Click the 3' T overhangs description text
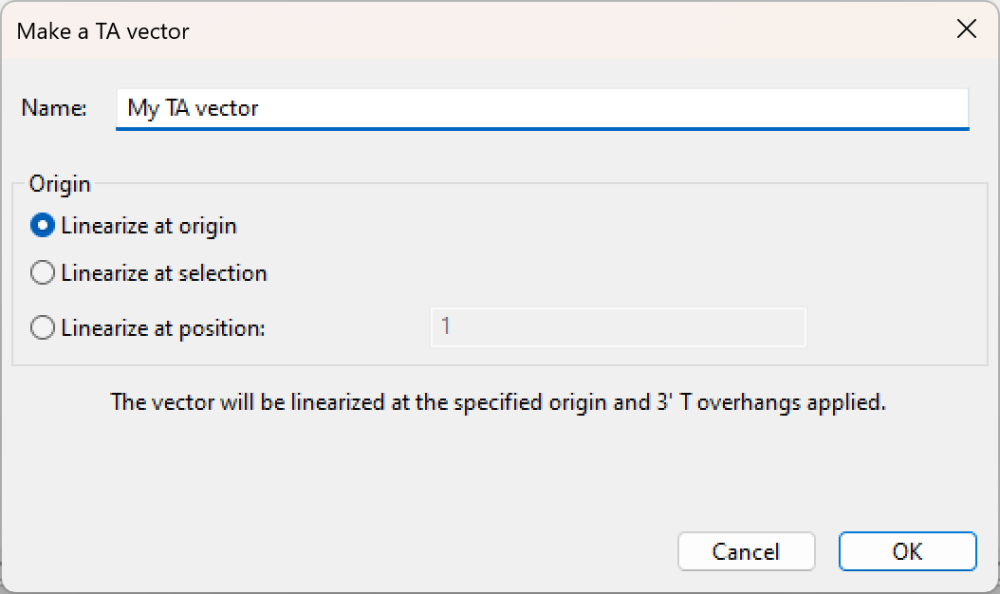This screenshot has width=1000, height=594. 500,402
